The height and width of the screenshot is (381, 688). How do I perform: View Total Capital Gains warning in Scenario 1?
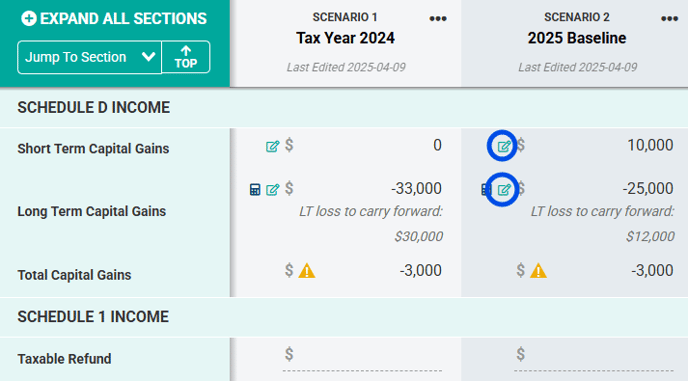coord(307,270)
